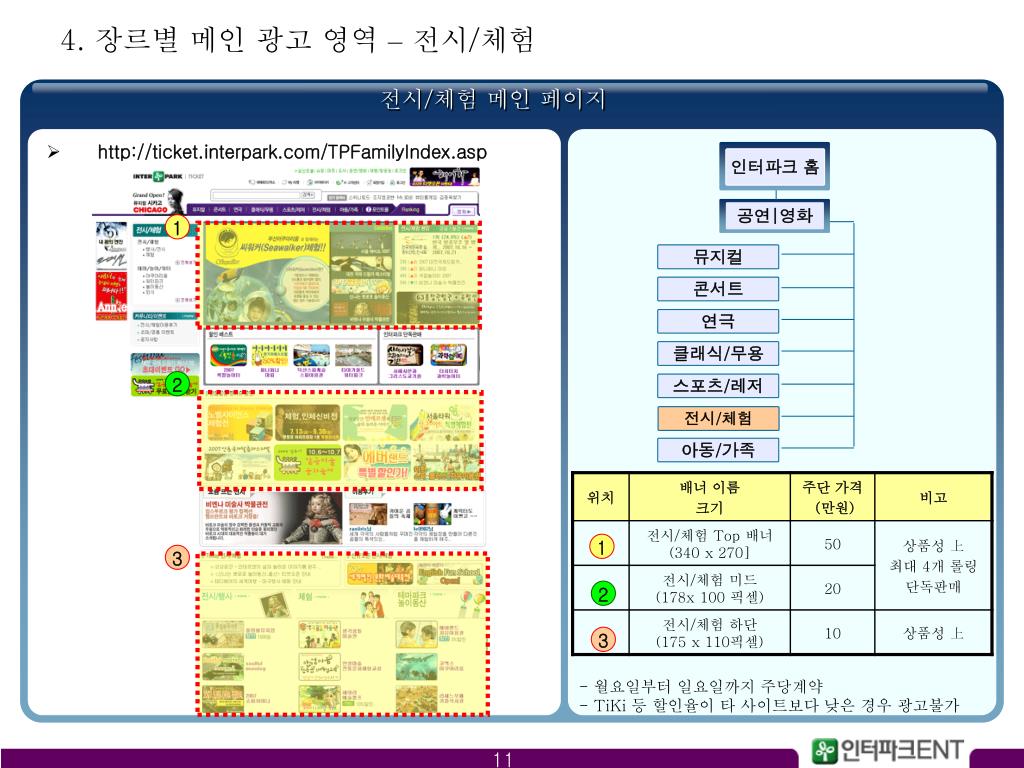
Task: Open the green 10.6~10.7 mid banner
Action: coord(308,462)
